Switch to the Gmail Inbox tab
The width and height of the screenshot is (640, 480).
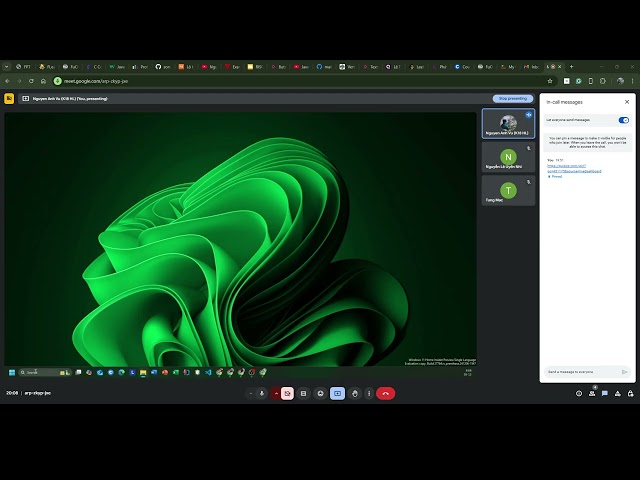click(x=532, y=67)
